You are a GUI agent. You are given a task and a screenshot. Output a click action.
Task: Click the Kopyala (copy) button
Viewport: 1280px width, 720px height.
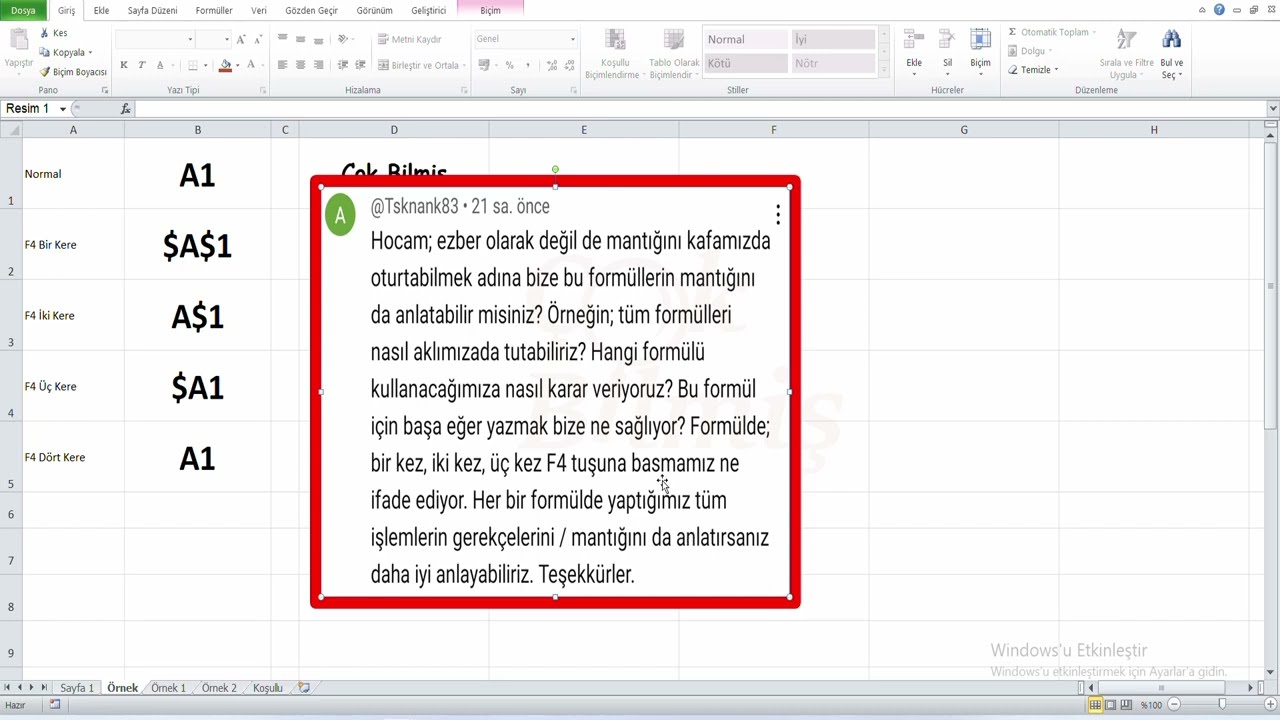[66, 52]
